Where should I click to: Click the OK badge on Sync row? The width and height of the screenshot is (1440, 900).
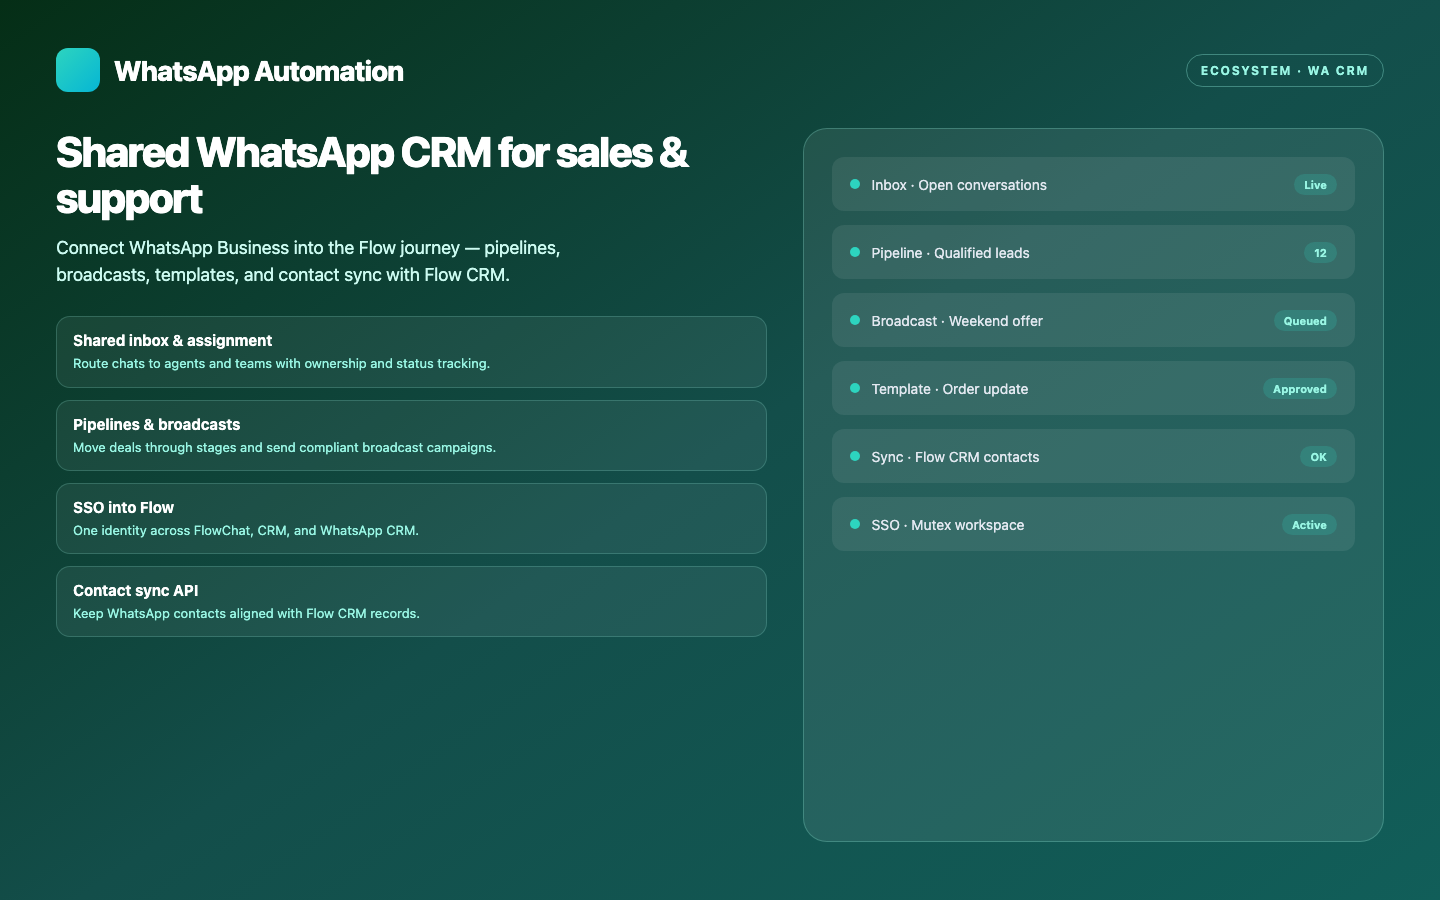(x=1318, y=457)
